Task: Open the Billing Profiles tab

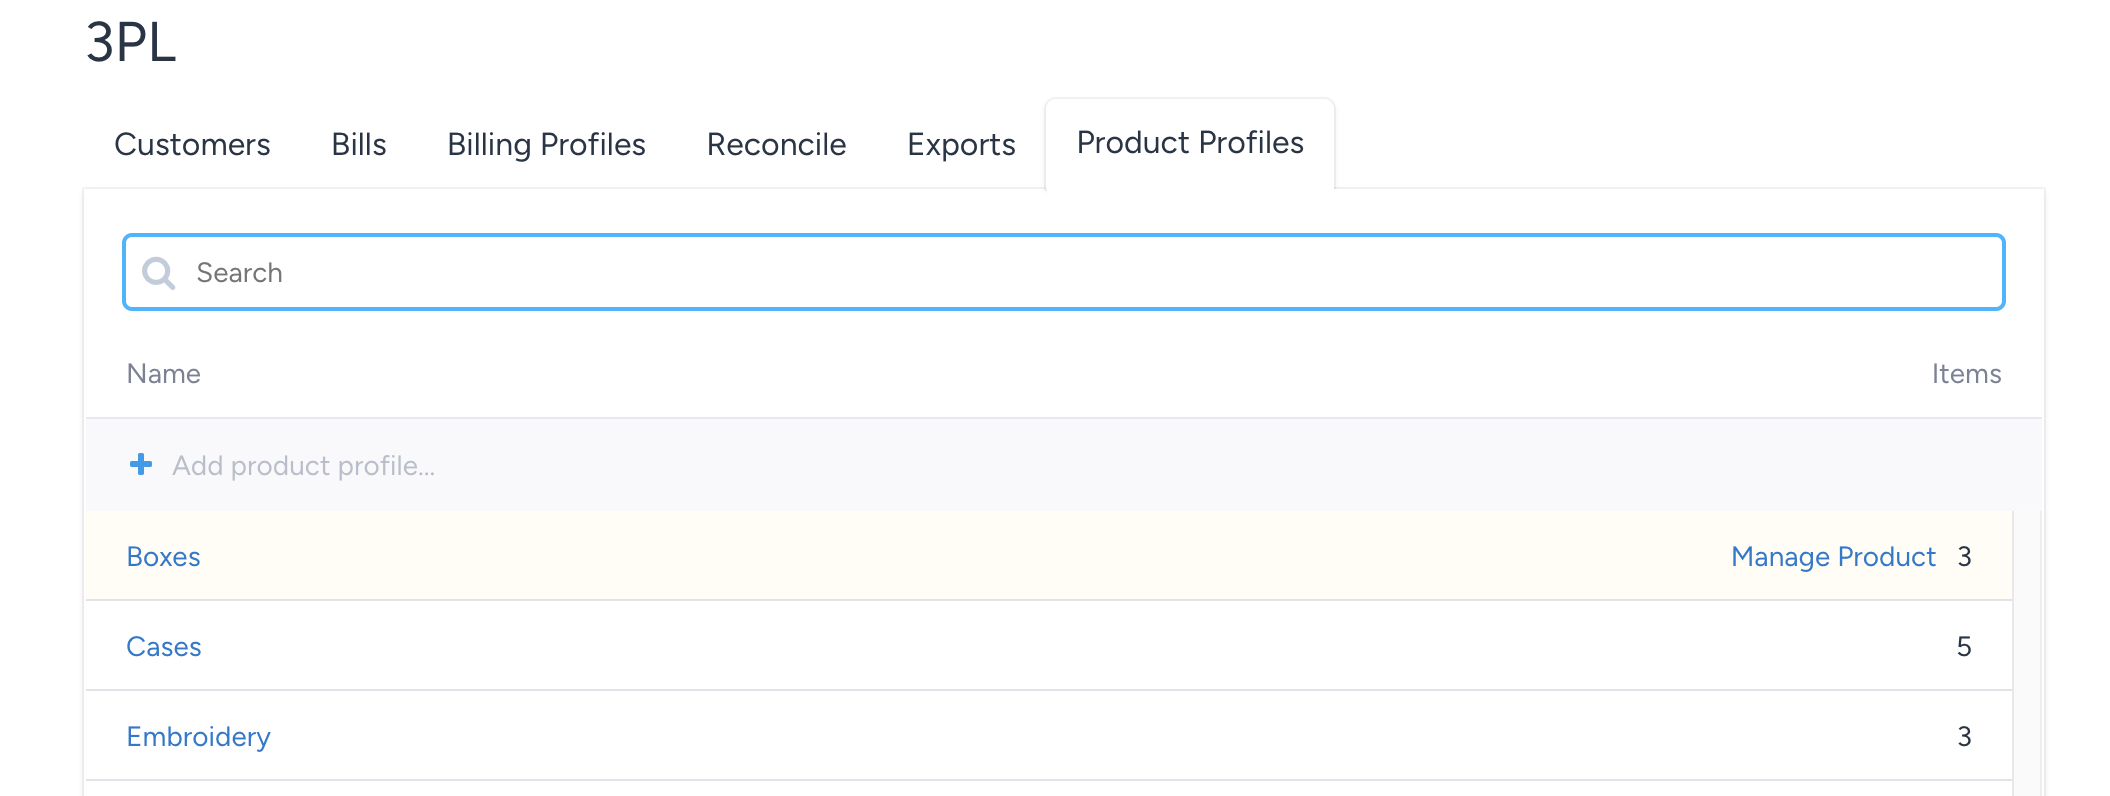Action: coord(546,145)
